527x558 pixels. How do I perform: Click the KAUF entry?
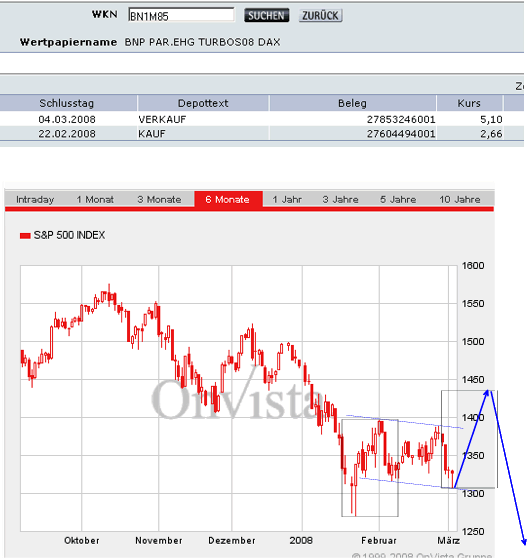pos(152,134)
